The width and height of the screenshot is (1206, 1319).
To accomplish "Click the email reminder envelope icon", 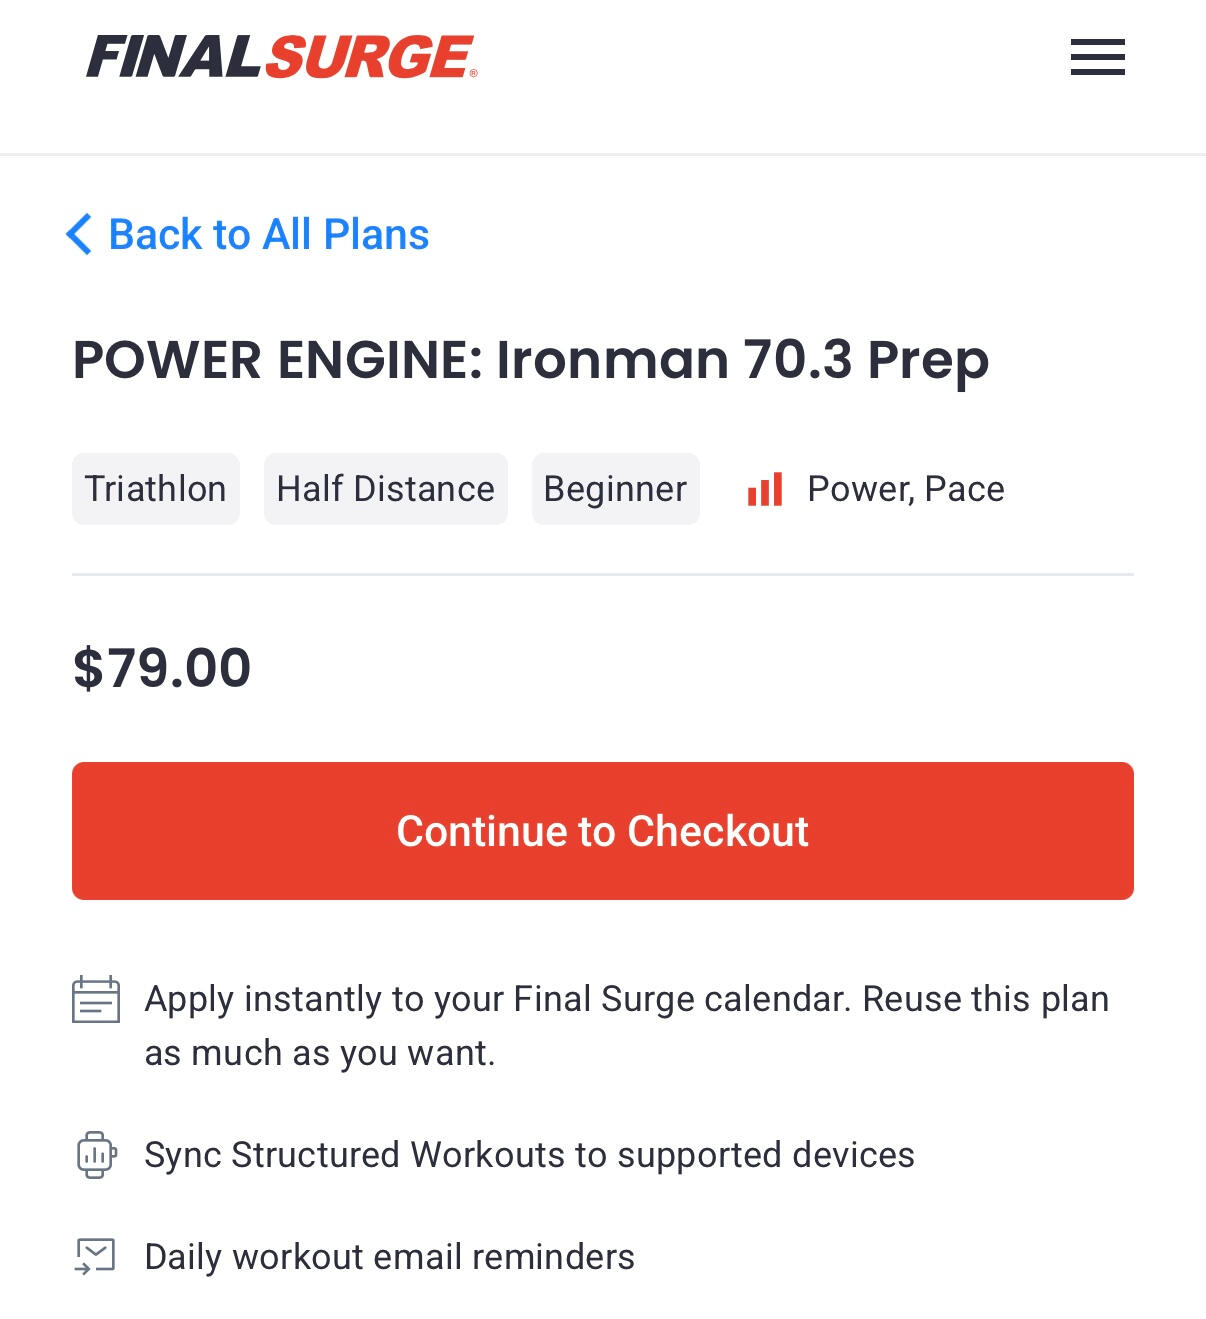I will pos(96,1257).
